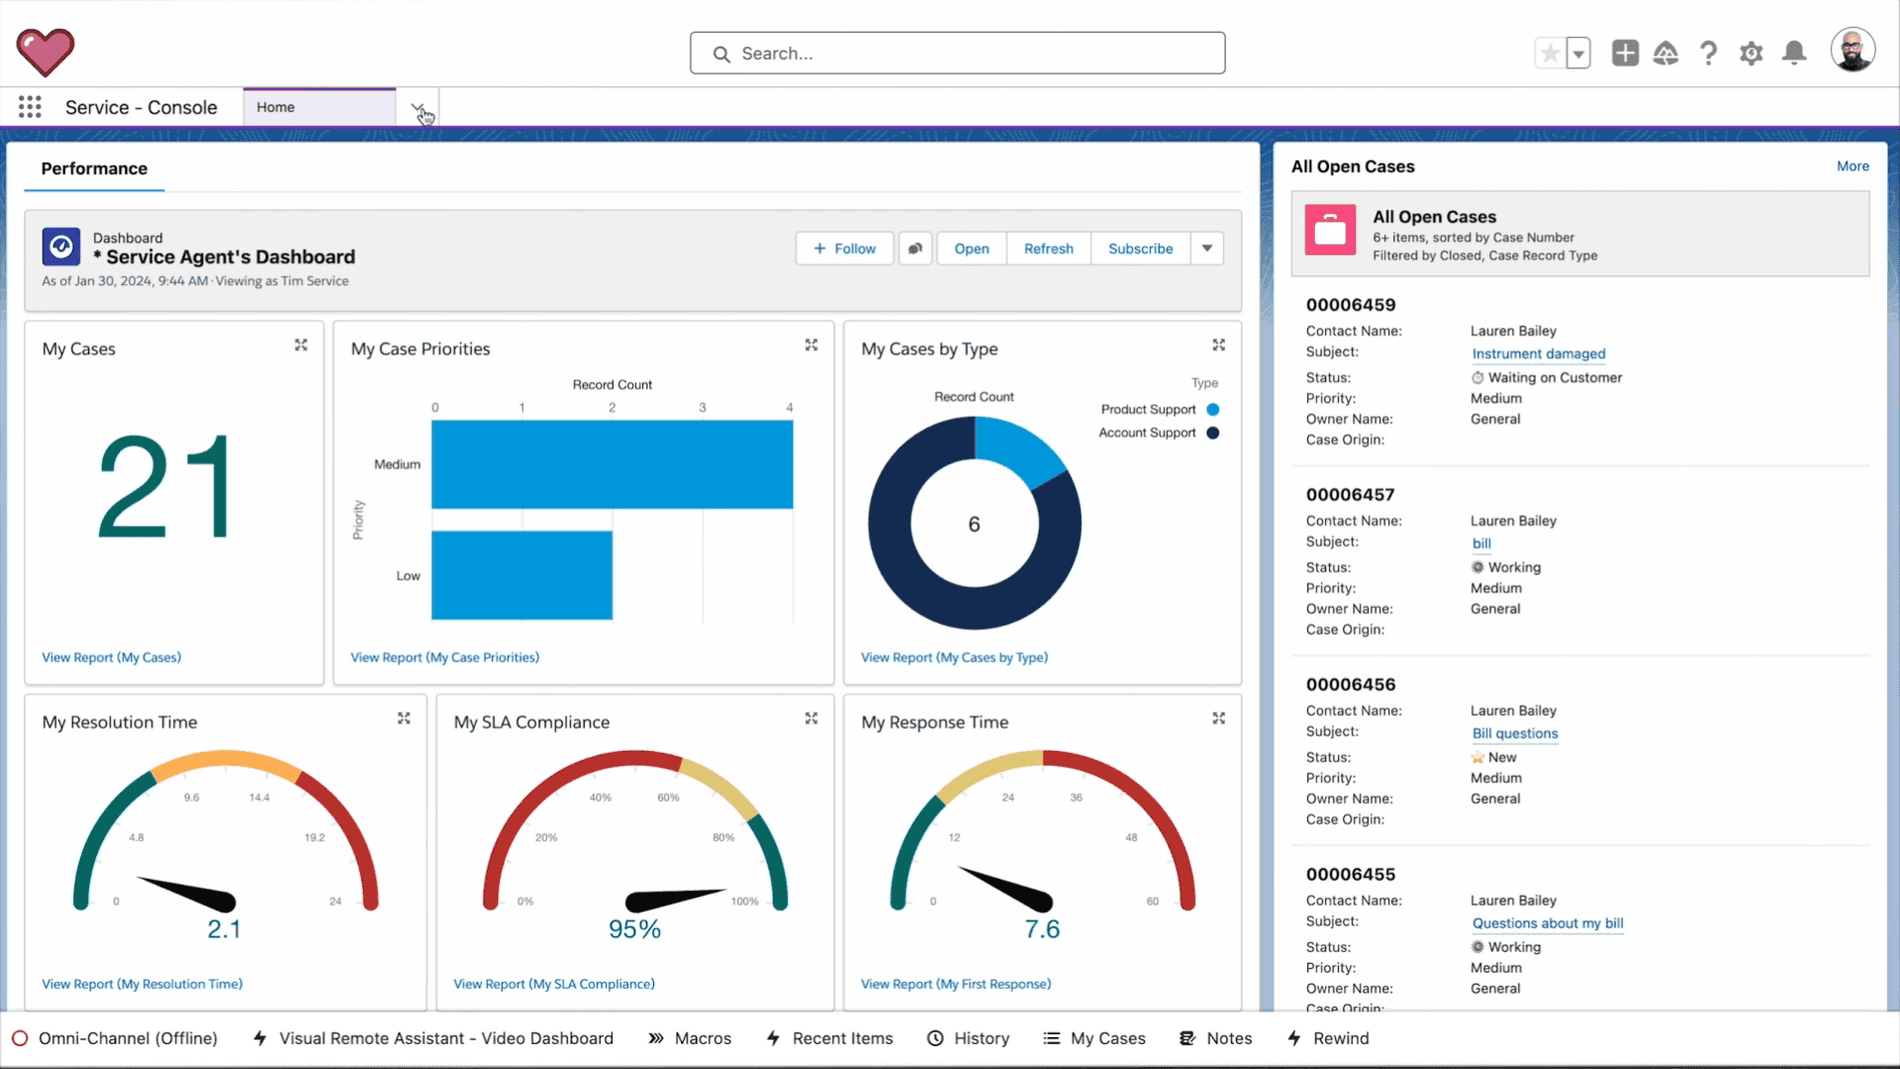This screenshot has height=1069, width=1900.
Task: Open the History utility panel
Action: (x=980, y=1038)
